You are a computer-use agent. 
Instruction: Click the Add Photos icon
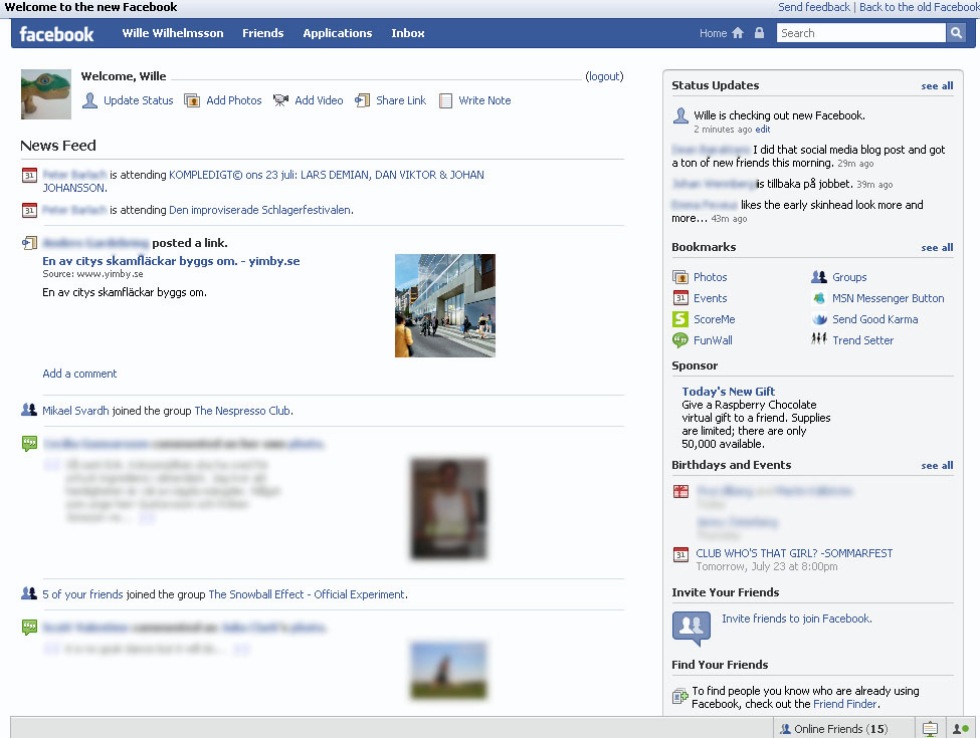(192, 101)
